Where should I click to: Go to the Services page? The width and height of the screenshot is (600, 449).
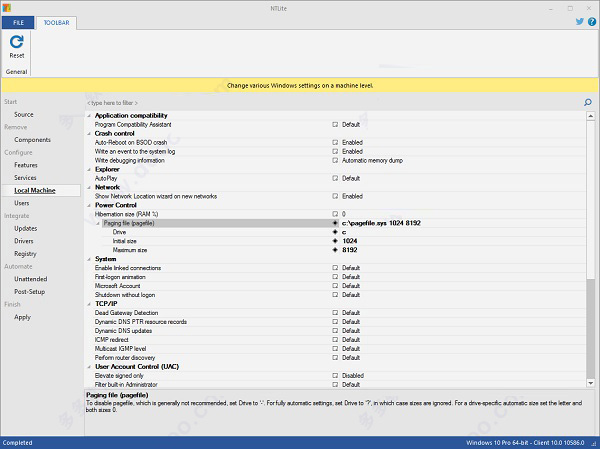(x=25, y=178)
